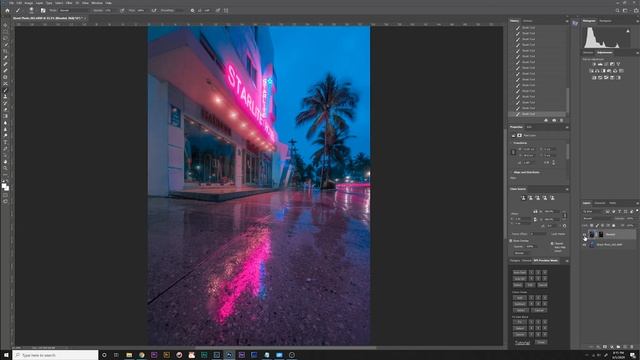Viewport: 640px width, 360px height.
Task: Add a Hue/Saturation adjustment
Action: pos(591,71)
